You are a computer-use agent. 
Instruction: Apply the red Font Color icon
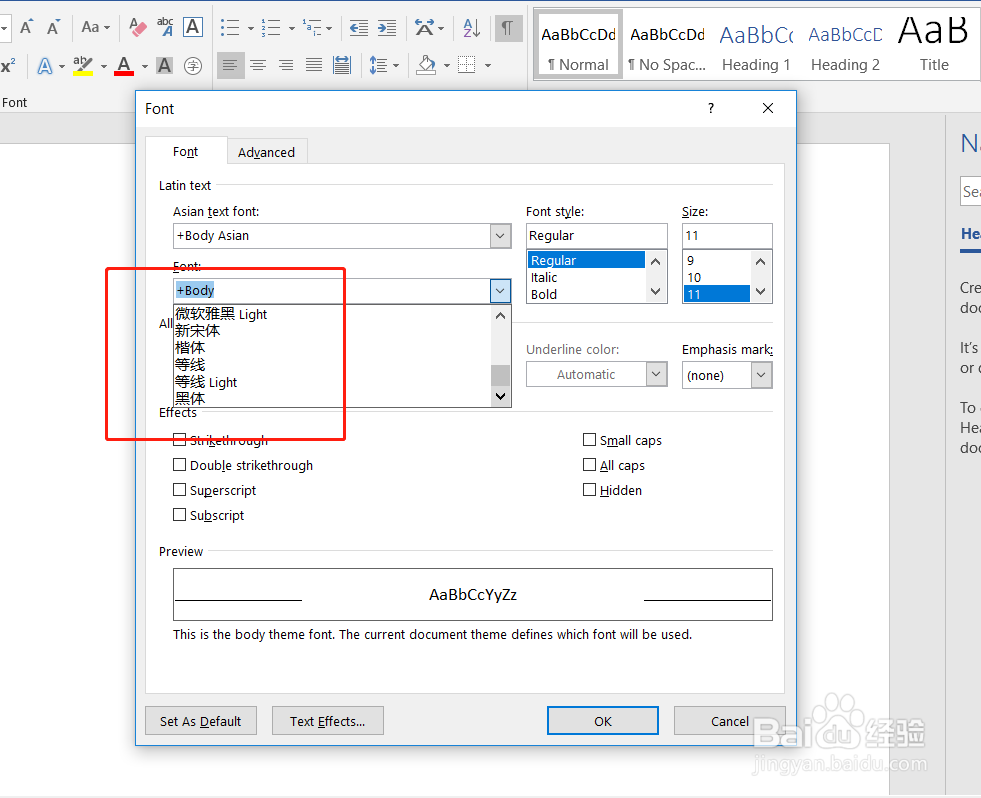(x=123, y=65)
